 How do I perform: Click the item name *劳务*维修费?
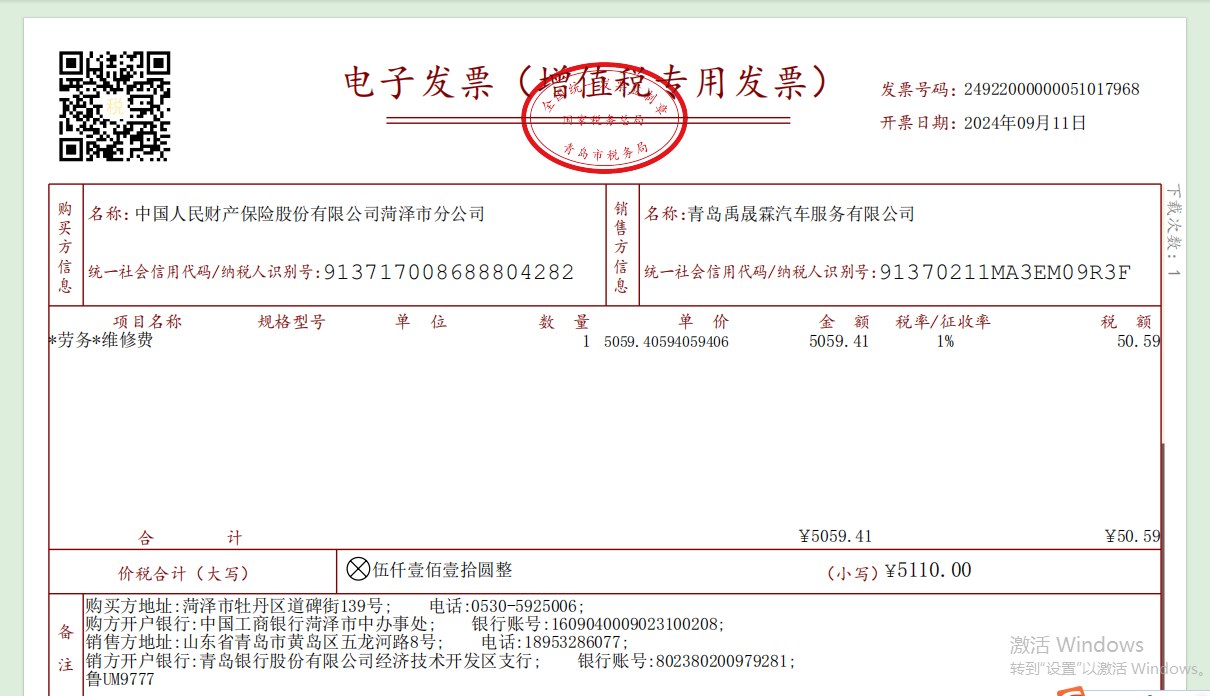pyautogui.click(x=101, y=341)
